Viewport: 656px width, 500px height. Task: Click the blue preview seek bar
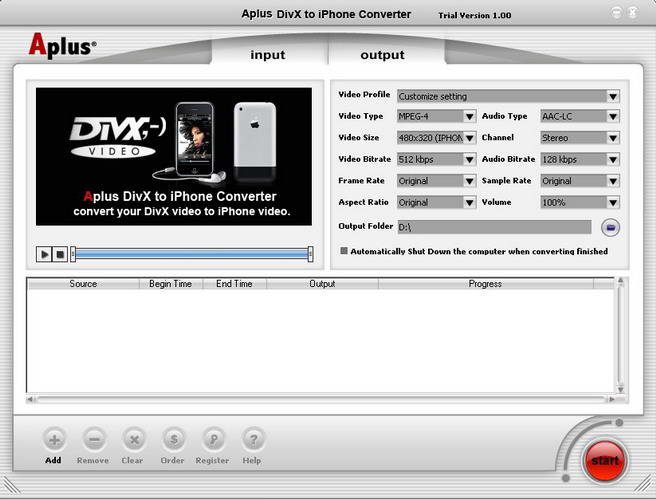[x=191, y=254]
